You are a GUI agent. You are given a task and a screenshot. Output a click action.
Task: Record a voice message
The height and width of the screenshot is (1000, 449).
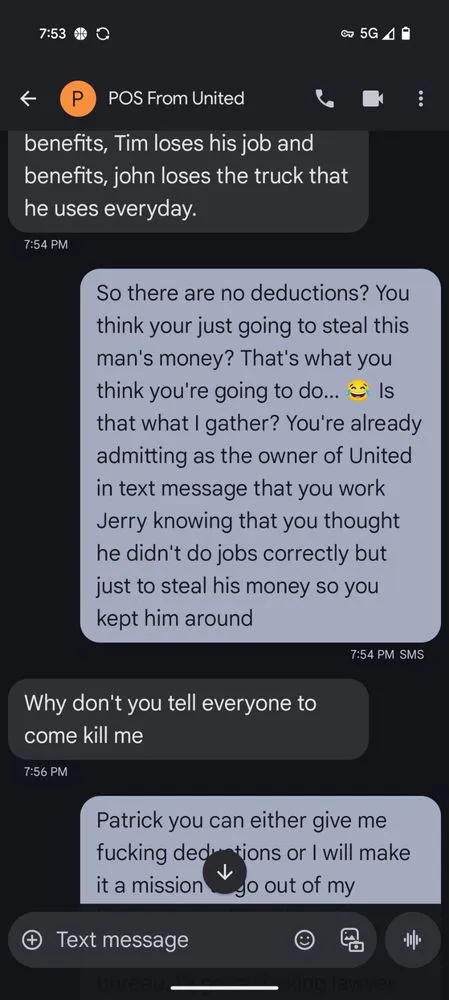[x=413, y=939]
